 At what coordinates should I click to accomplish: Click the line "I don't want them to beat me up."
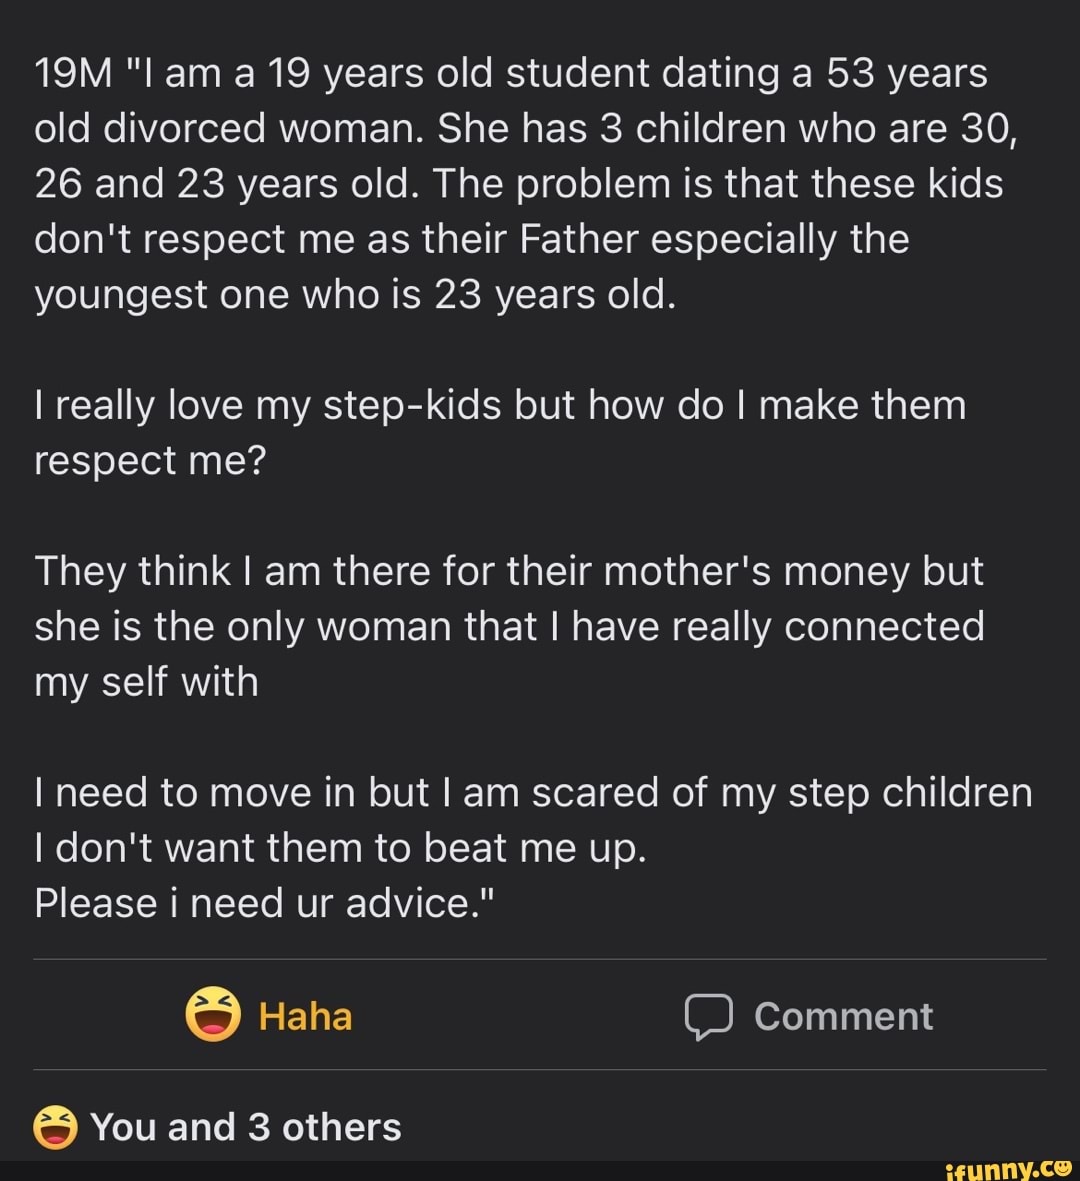pos(341,848)
